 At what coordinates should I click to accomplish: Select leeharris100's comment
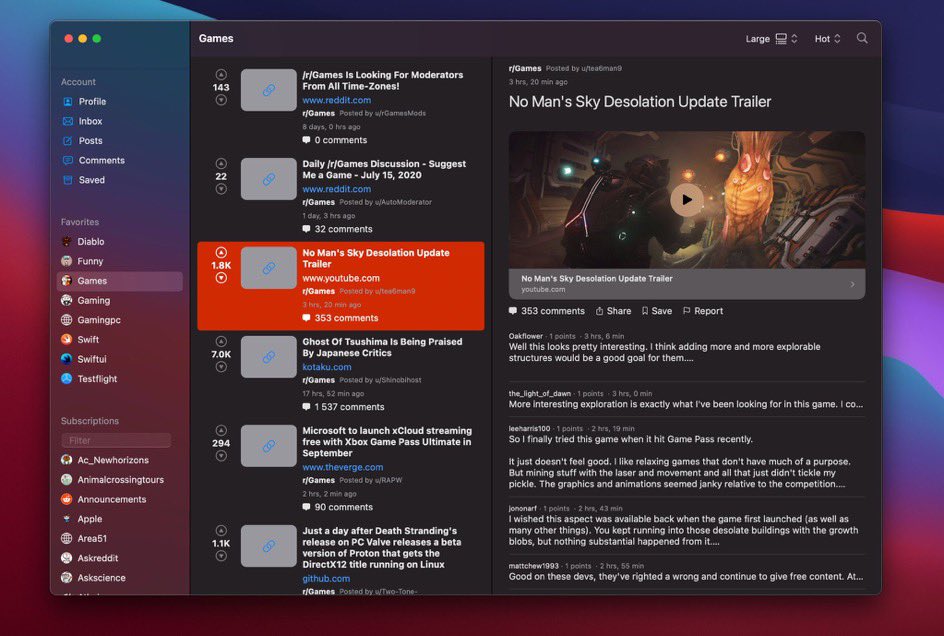[686, 457]
